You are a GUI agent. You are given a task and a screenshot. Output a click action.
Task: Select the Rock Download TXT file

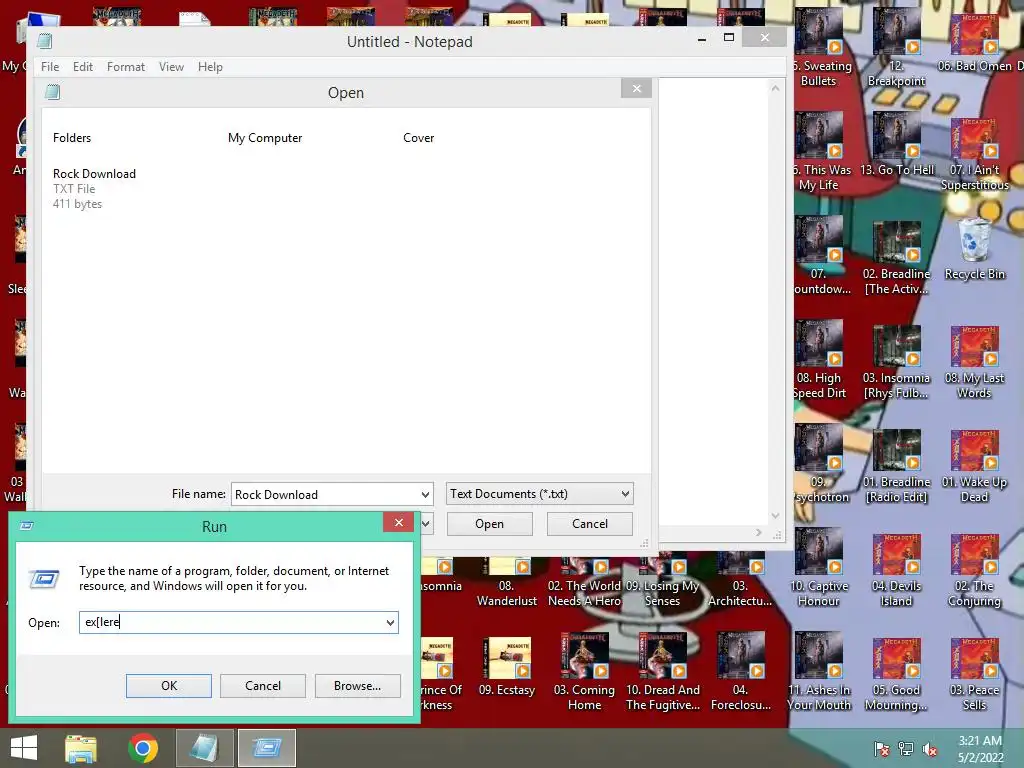[x=95, y=189]
